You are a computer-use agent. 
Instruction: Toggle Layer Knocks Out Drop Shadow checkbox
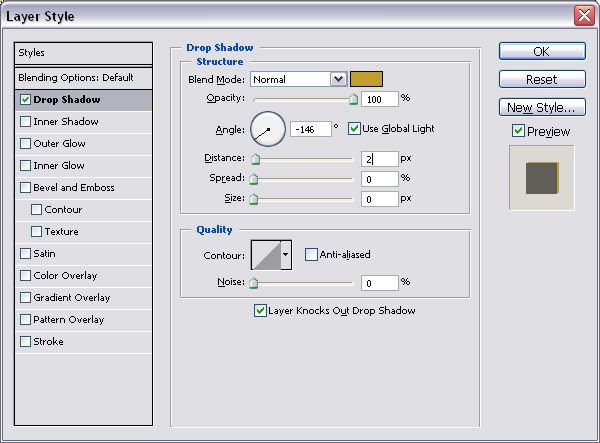coord(260,310)
